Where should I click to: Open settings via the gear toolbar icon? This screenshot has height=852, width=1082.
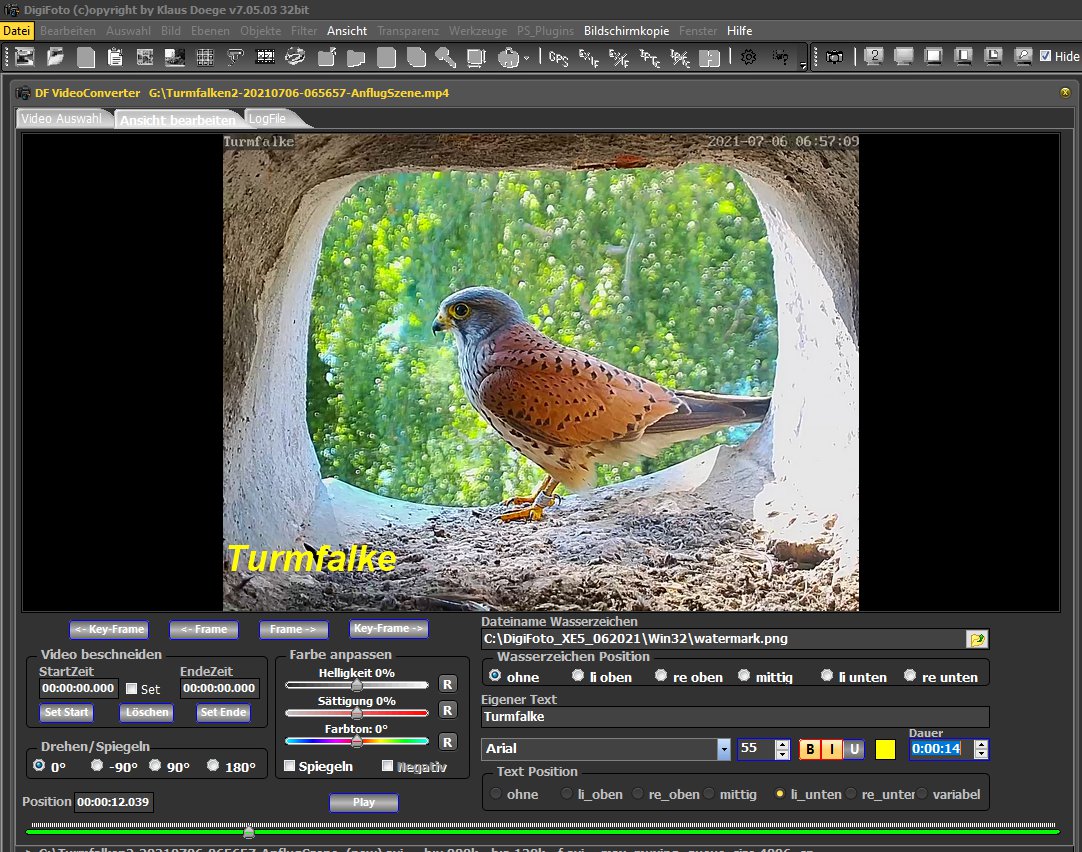point(748,57)
